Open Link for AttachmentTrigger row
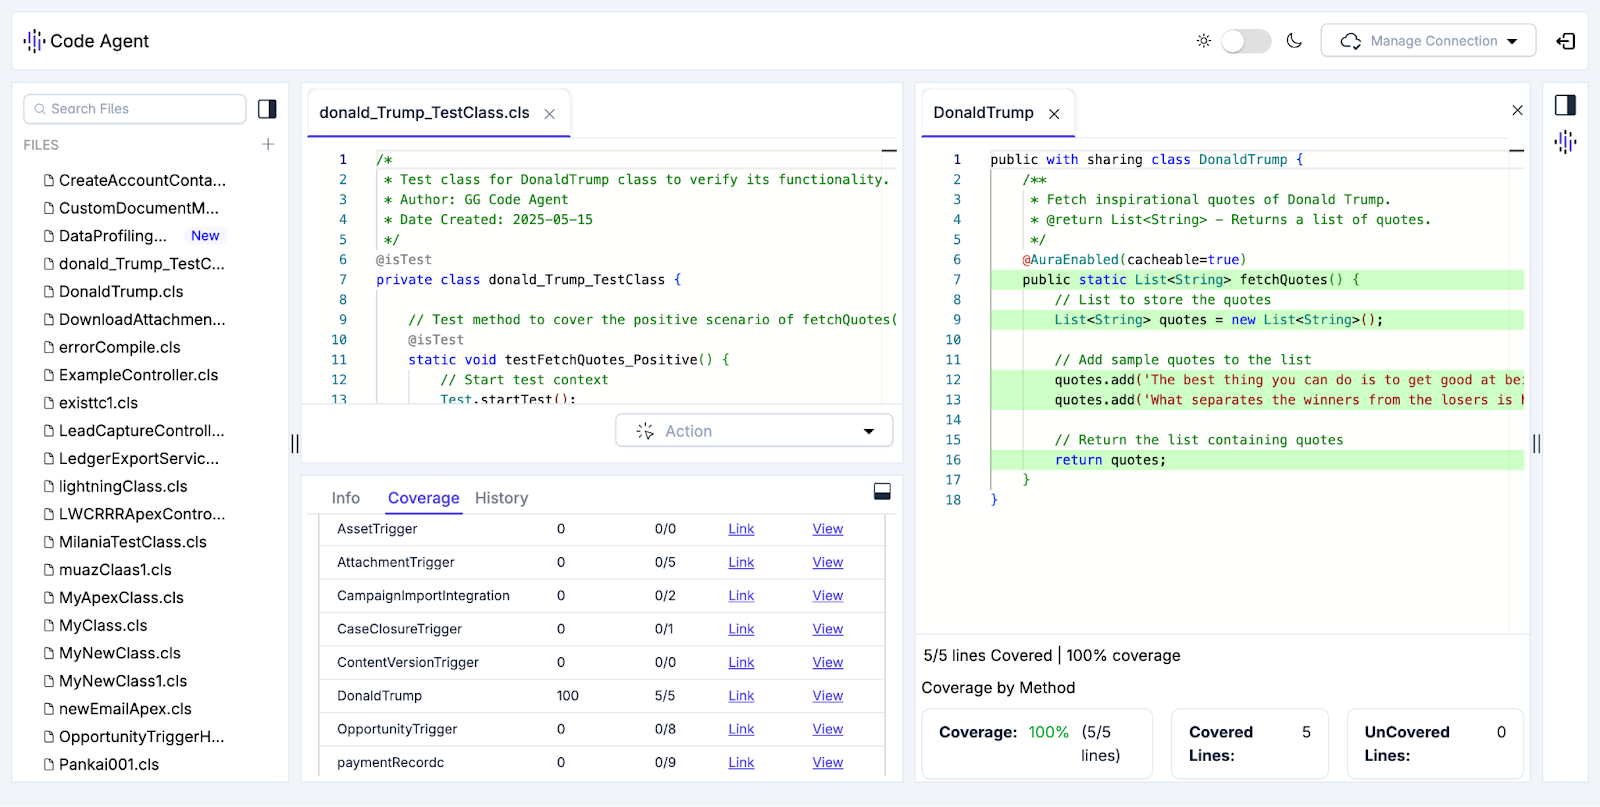The image size is (1600, 807). pyautogui.click(x=741, y=562)
